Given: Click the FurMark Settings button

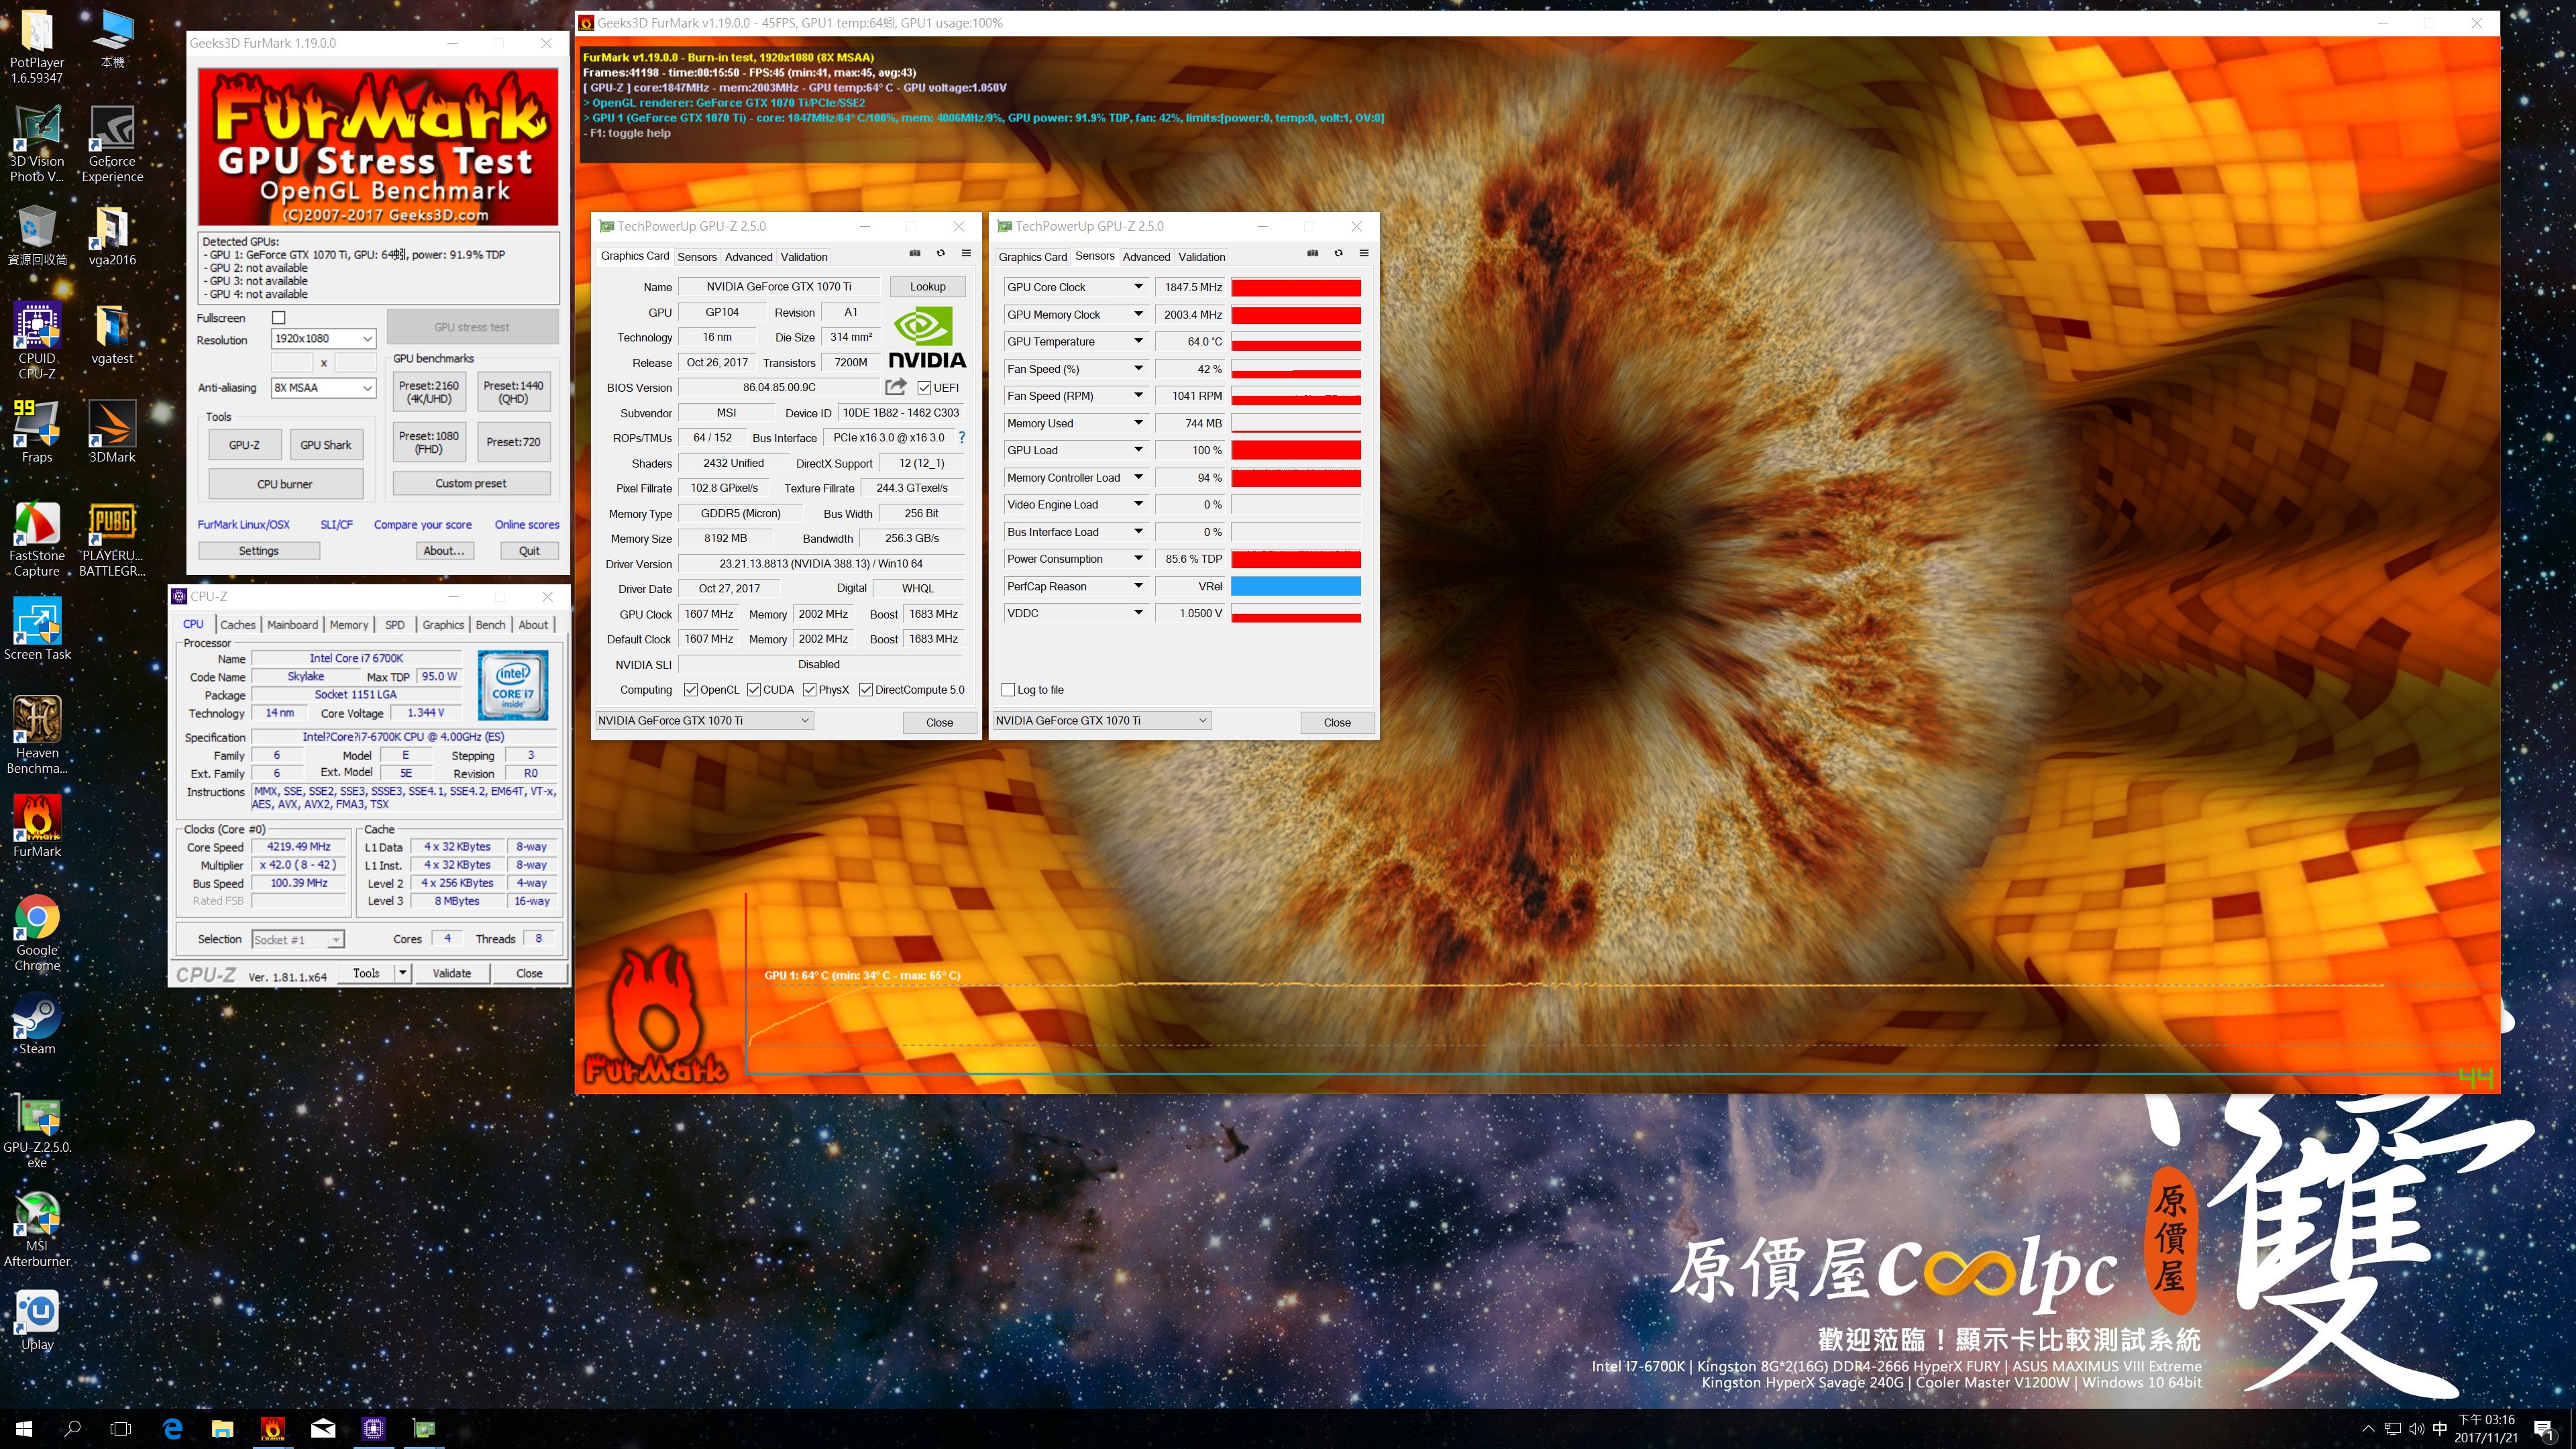Looking at the screenshot, I should coord(259,551).
